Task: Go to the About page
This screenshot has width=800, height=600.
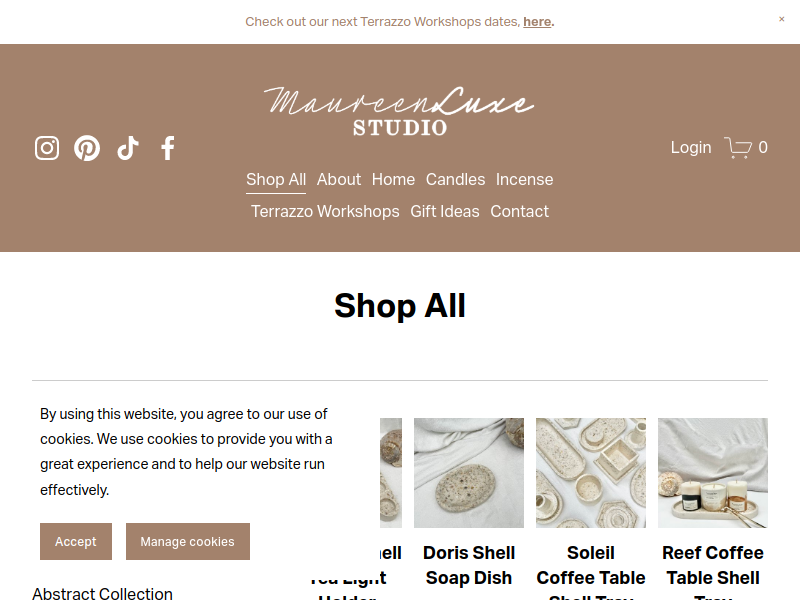Action: pyautogui.click(x=339, y=180)
